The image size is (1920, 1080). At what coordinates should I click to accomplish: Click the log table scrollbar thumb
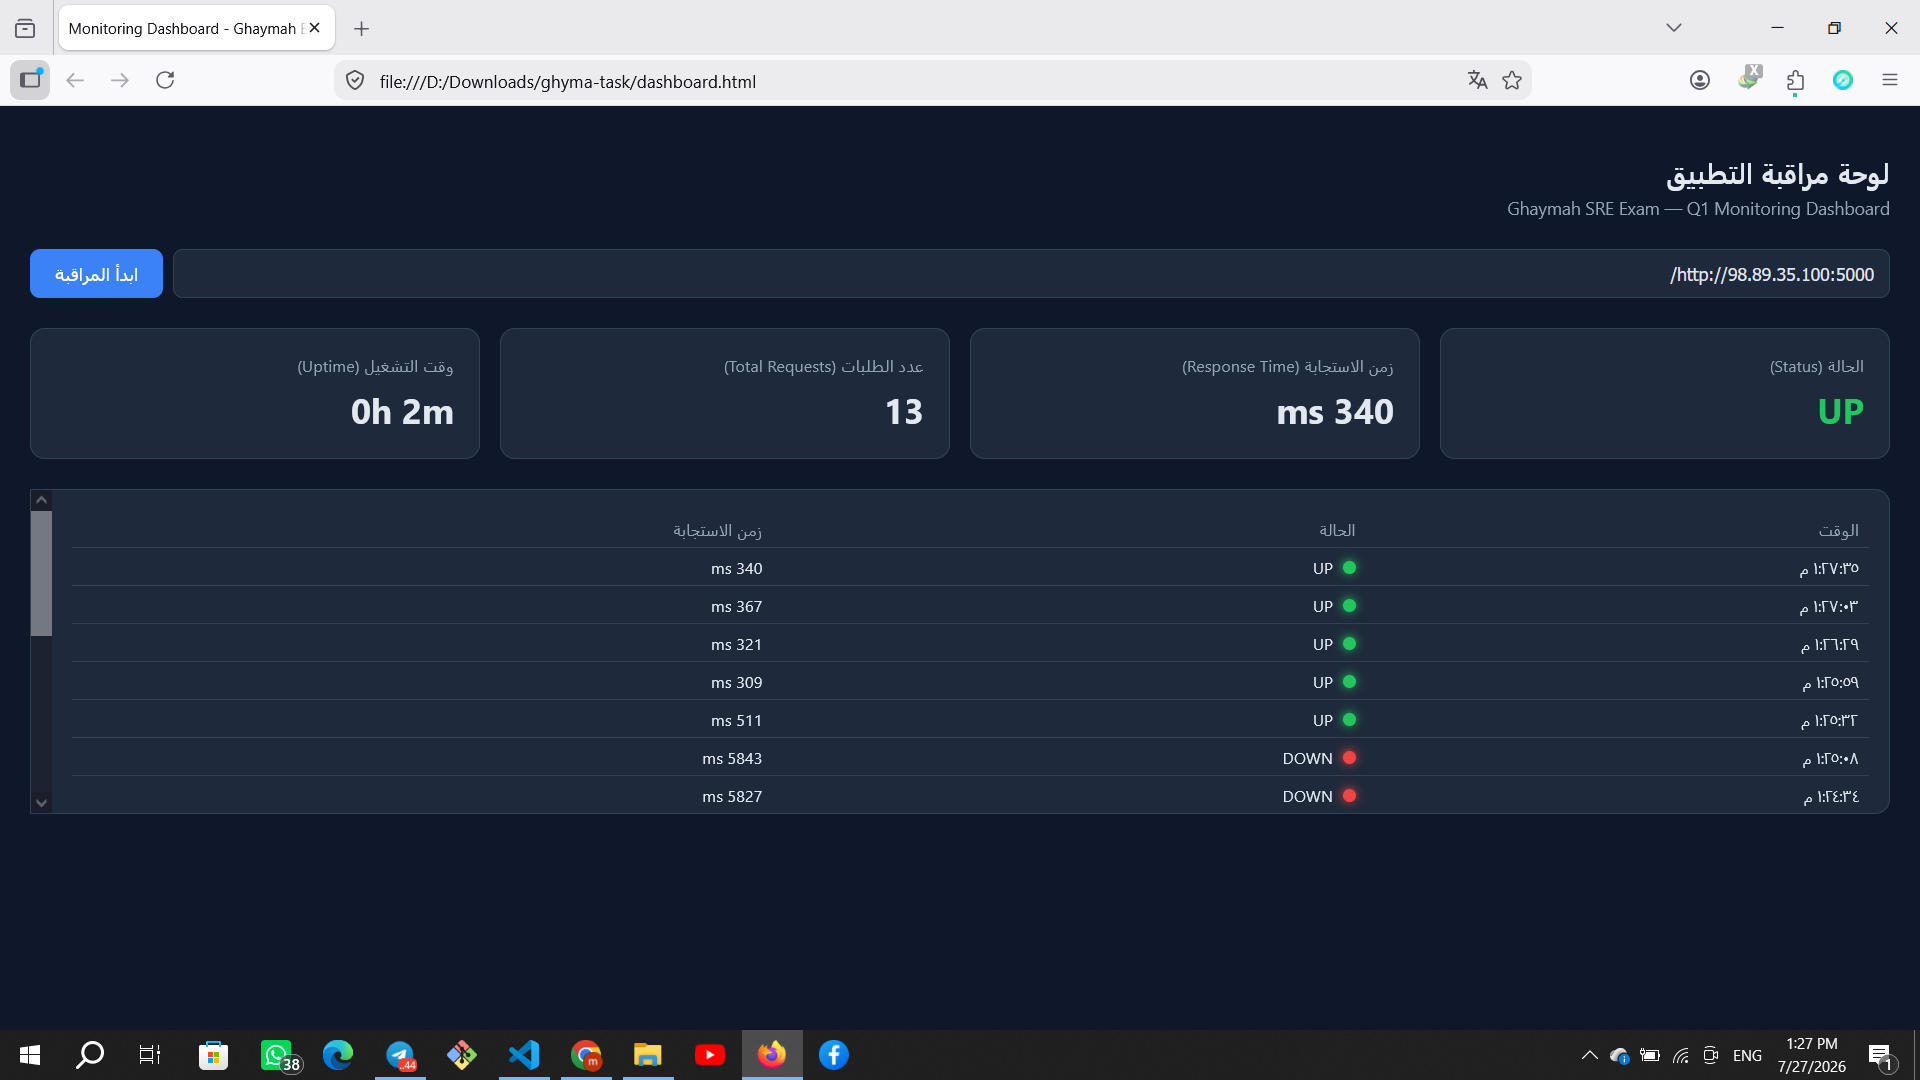click(41, 573)
